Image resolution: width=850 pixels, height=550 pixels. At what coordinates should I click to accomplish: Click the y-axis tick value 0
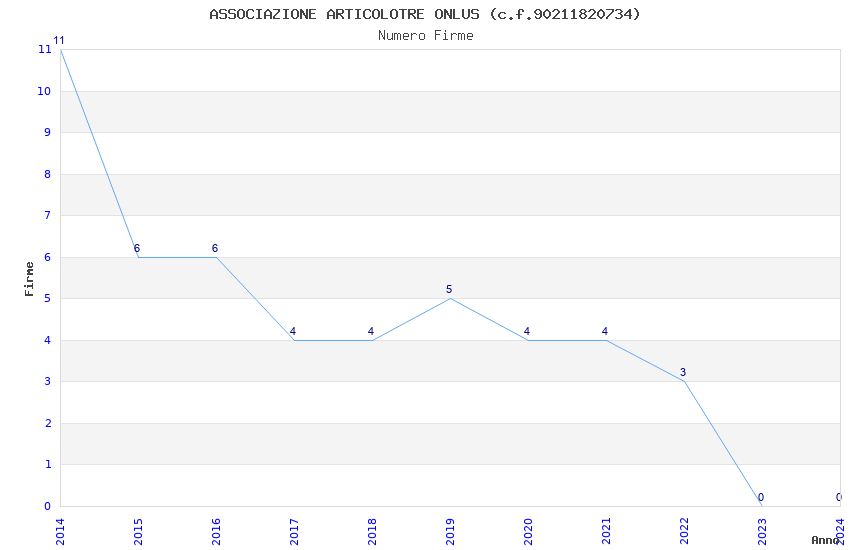(48, 506)
